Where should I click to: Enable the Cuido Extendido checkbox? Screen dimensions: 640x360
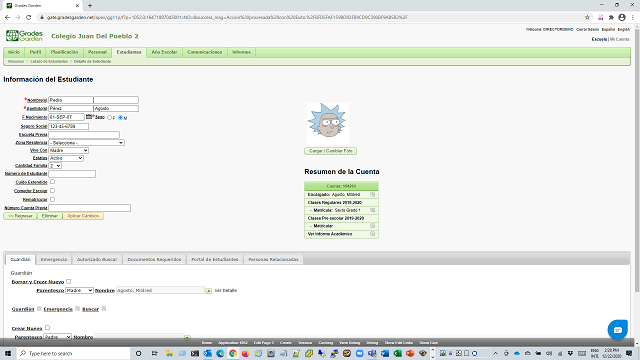tap(52, 182)
